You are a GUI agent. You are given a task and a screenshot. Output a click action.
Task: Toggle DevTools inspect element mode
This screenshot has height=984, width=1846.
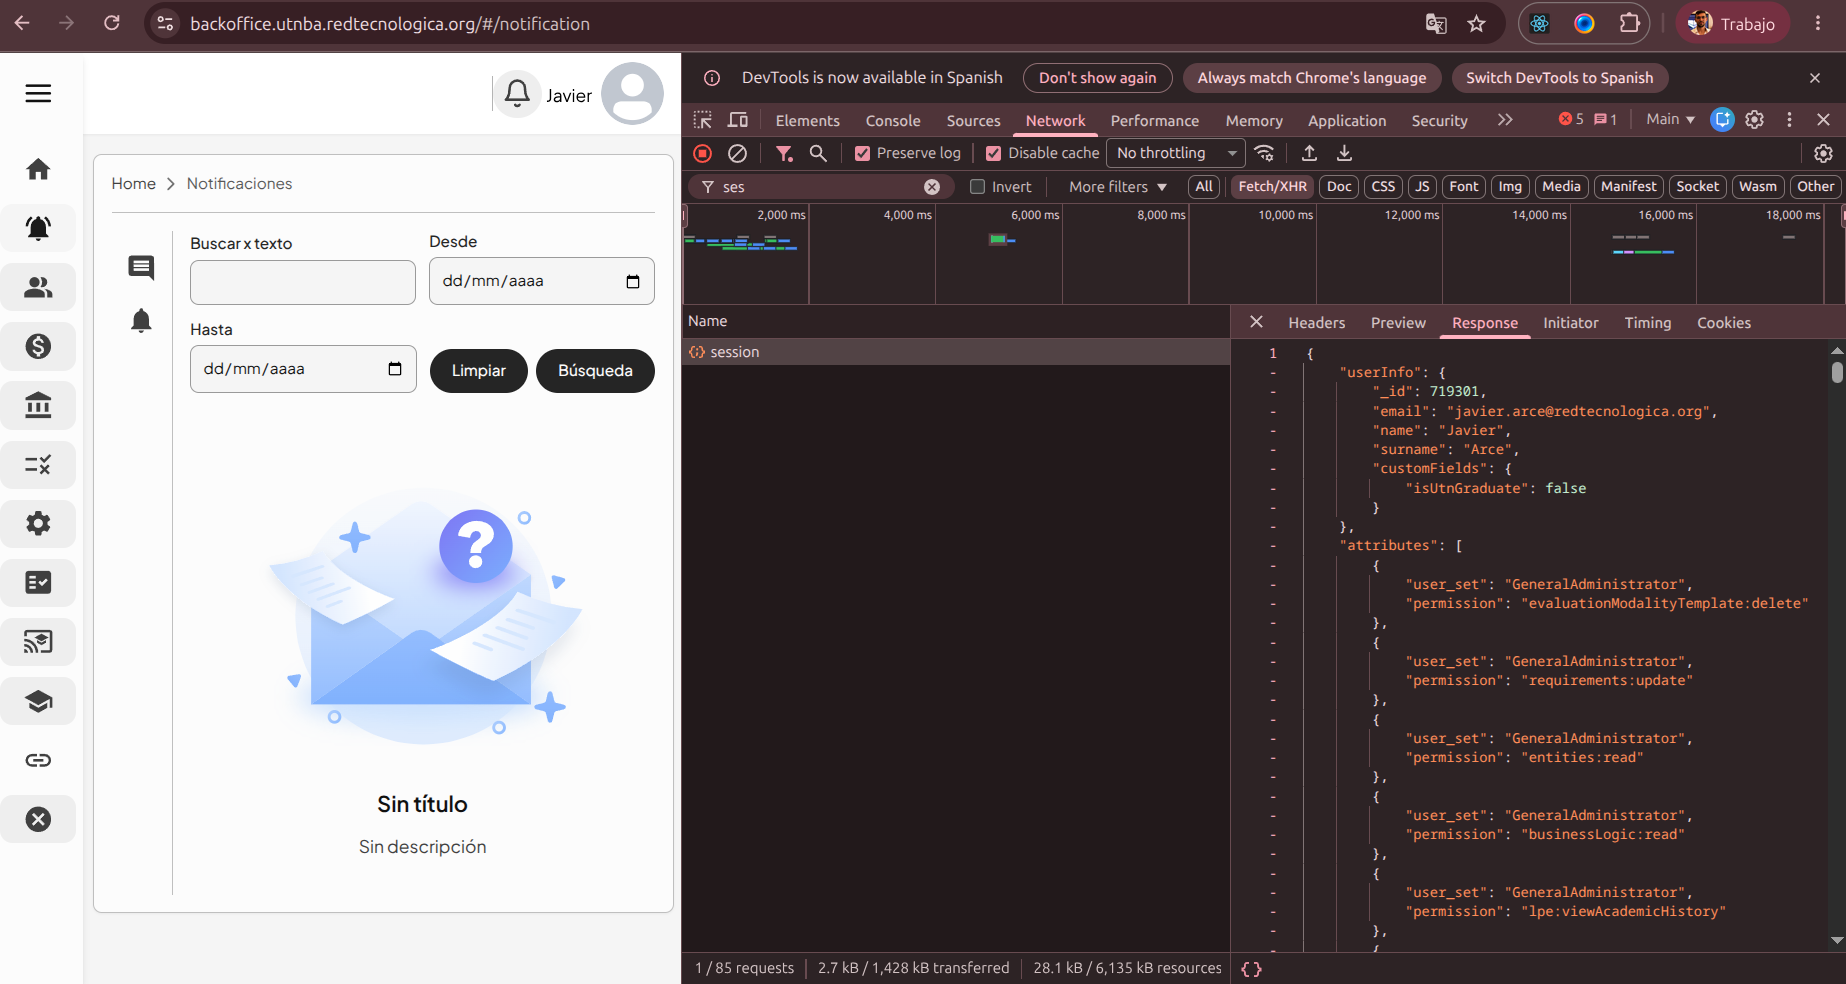pyautogui.click(x=703, y=120)
